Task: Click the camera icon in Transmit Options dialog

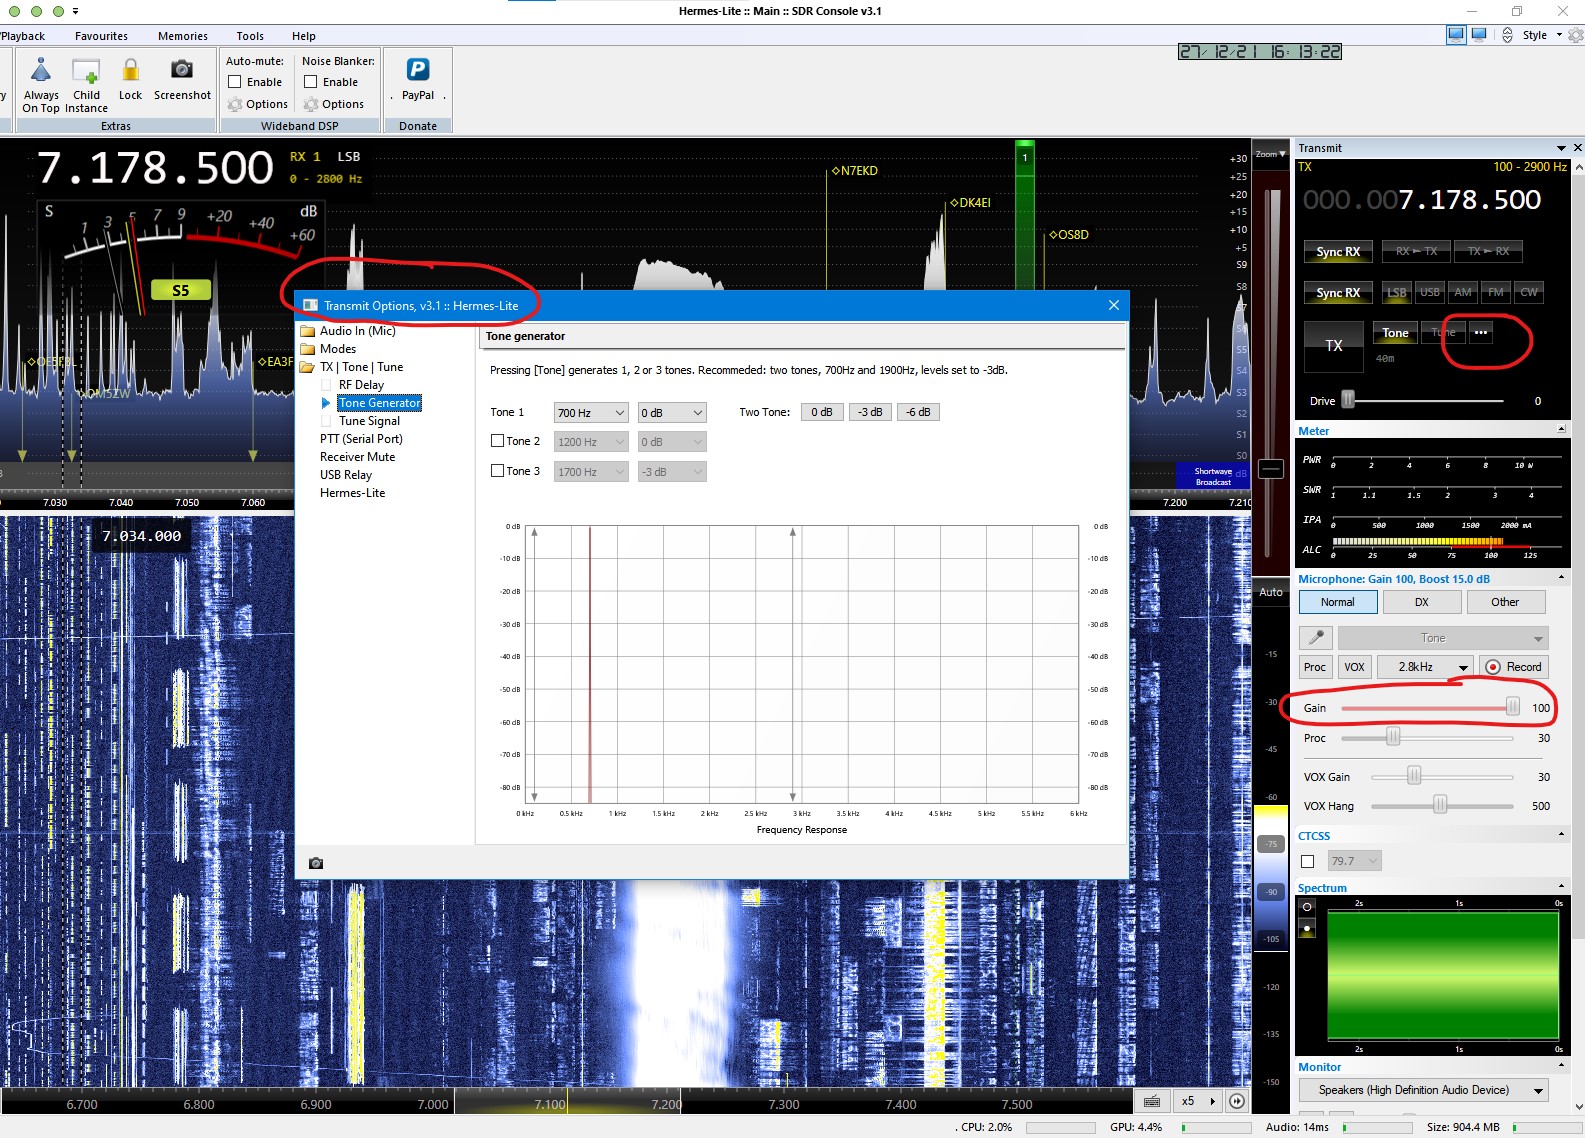Action: coord(316,863)
